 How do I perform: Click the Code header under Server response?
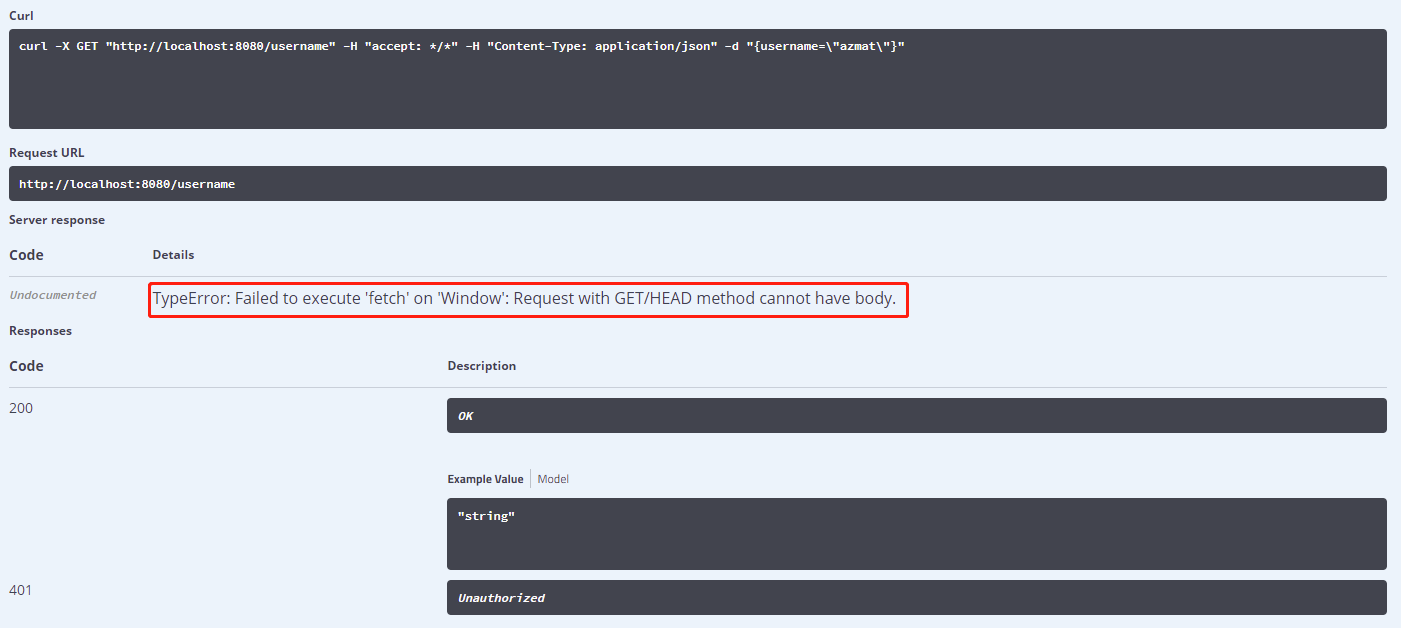point(26,255)
